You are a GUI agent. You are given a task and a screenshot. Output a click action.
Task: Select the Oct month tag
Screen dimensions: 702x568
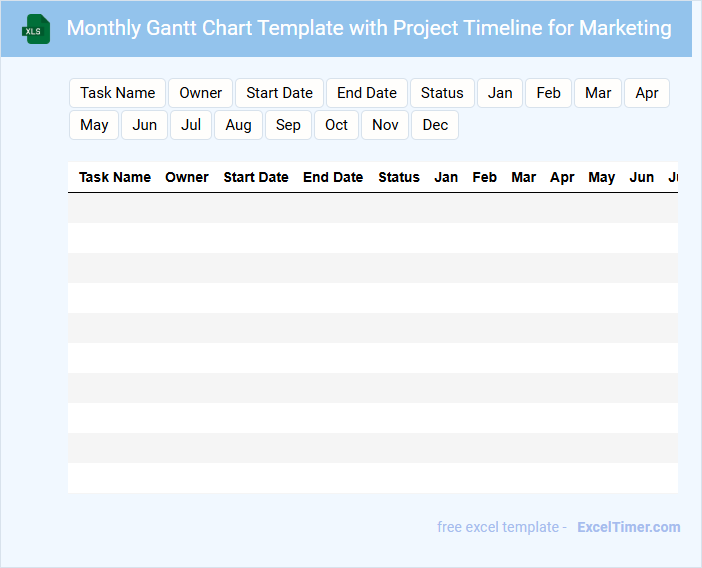point(337,125)
